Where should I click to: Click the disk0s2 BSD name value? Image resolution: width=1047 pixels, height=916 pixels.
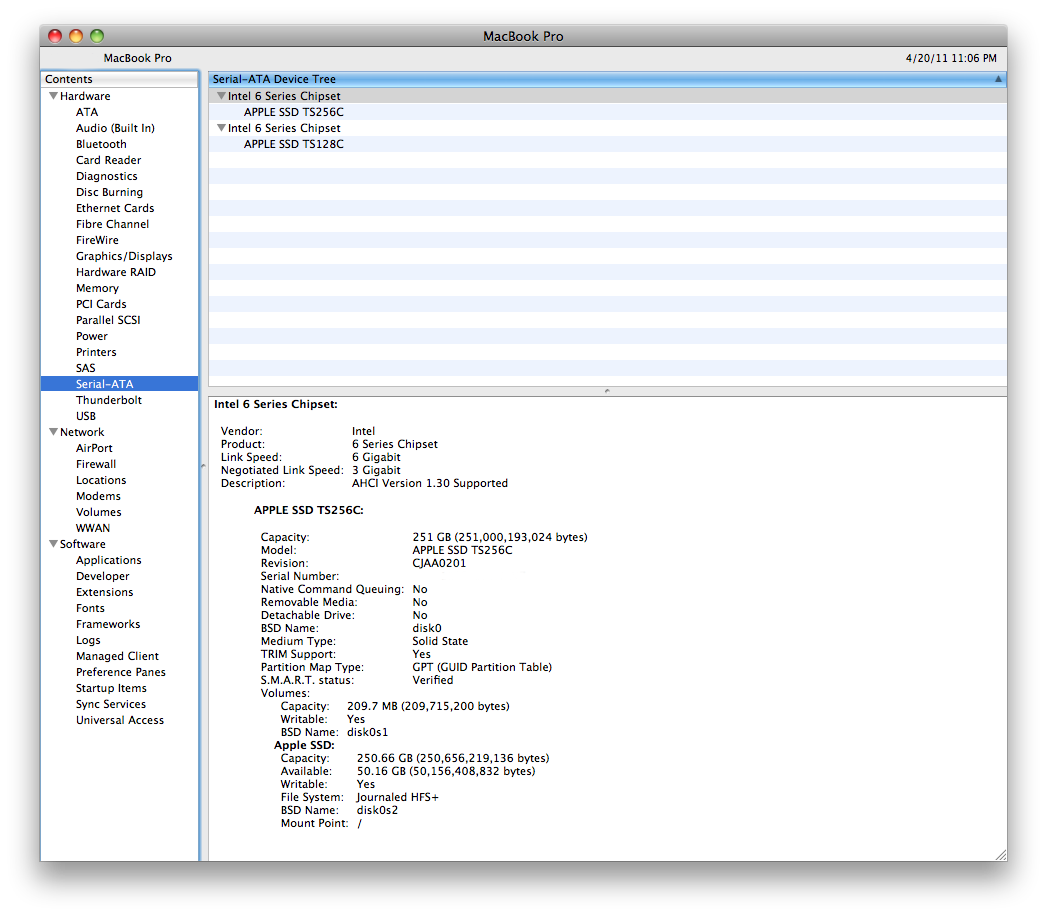[x=377, y=811]
